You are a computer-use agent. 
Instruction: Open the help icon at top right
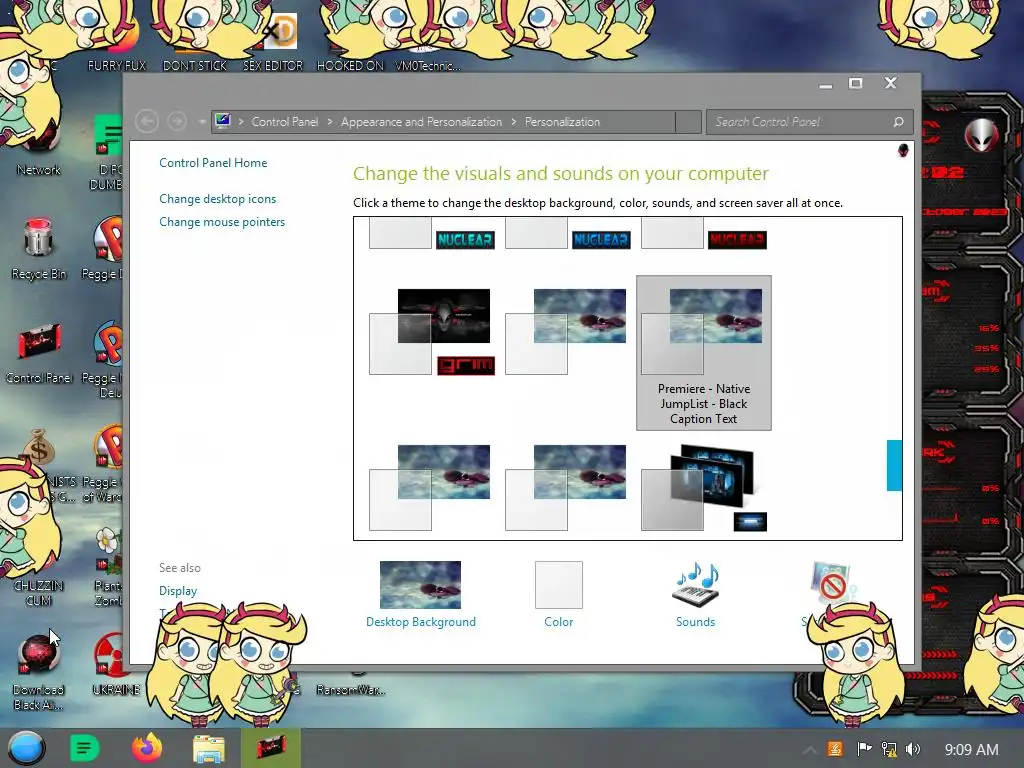[903, 151]
